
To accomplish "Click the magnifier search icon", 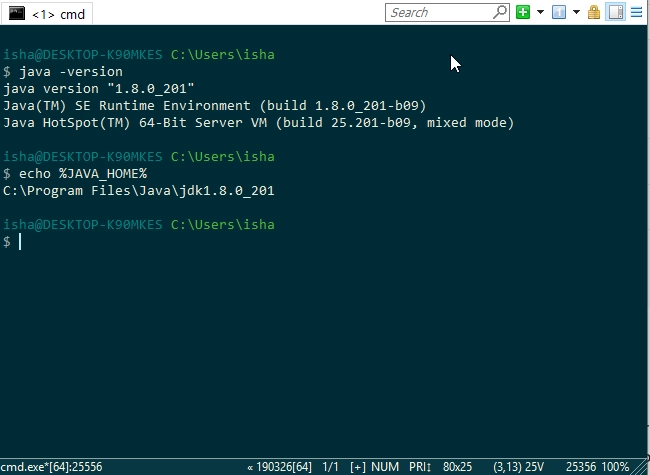I will pos(500,12).
